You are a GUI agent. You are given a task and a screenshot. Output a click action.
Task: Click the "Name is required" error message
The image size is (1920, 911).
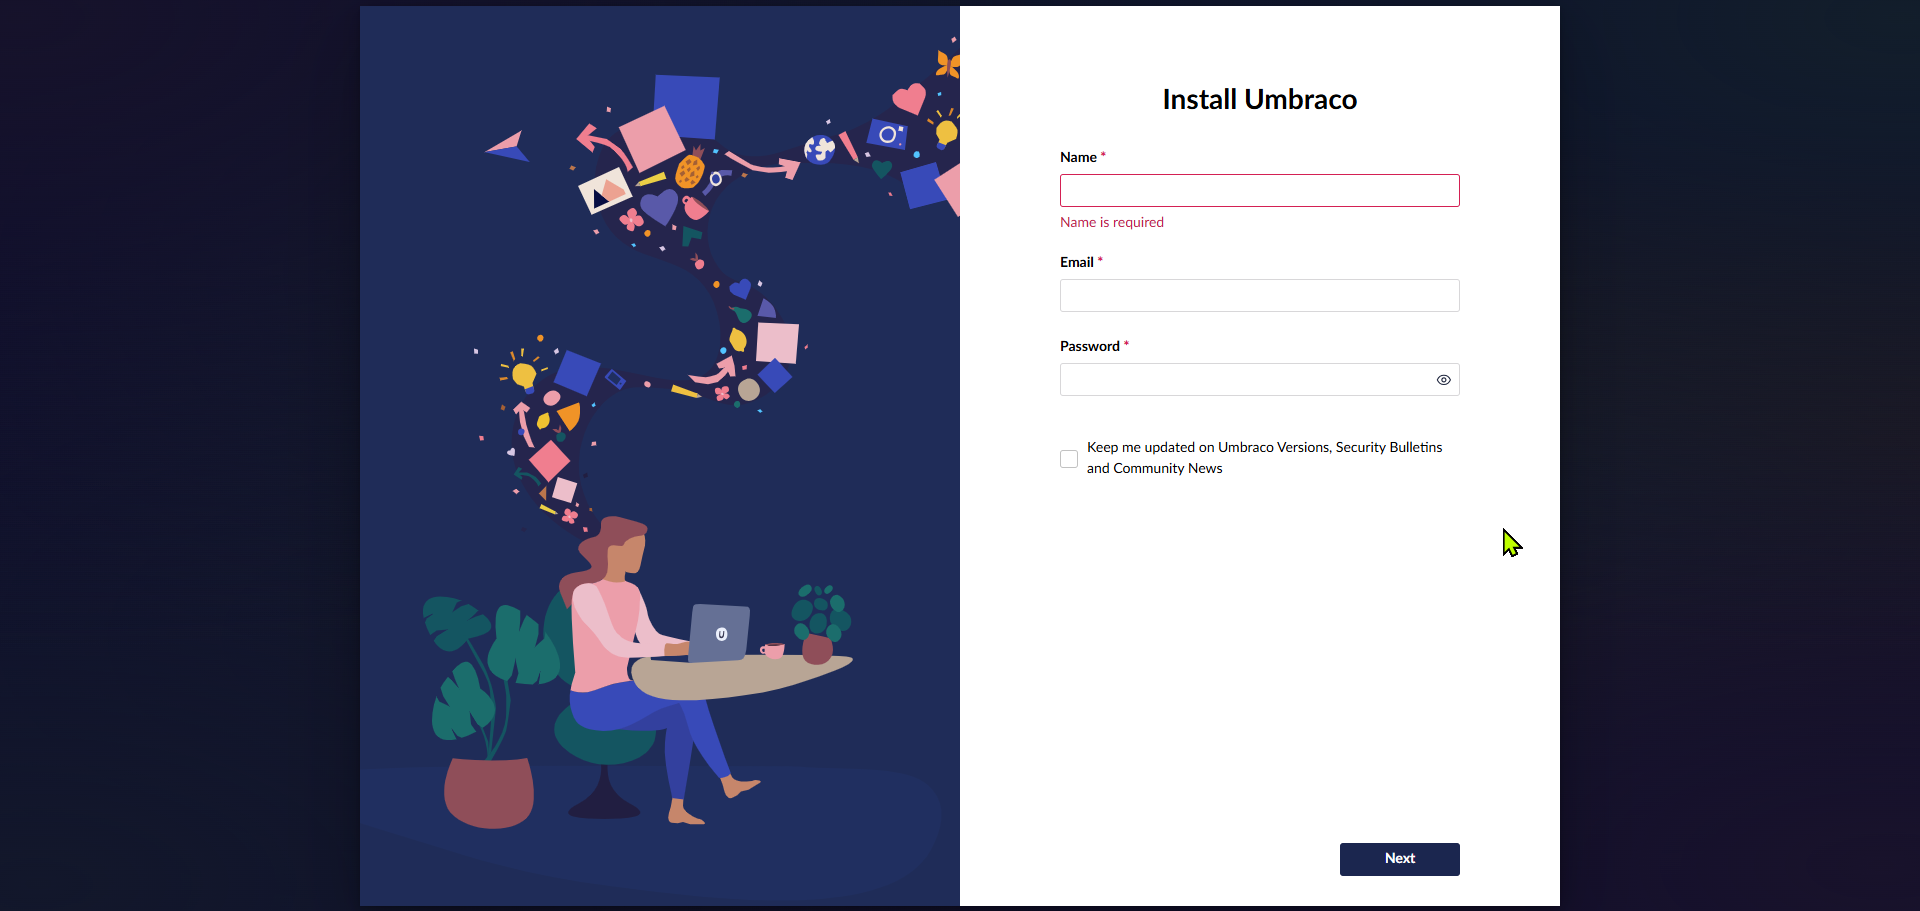click(1111, 222)
